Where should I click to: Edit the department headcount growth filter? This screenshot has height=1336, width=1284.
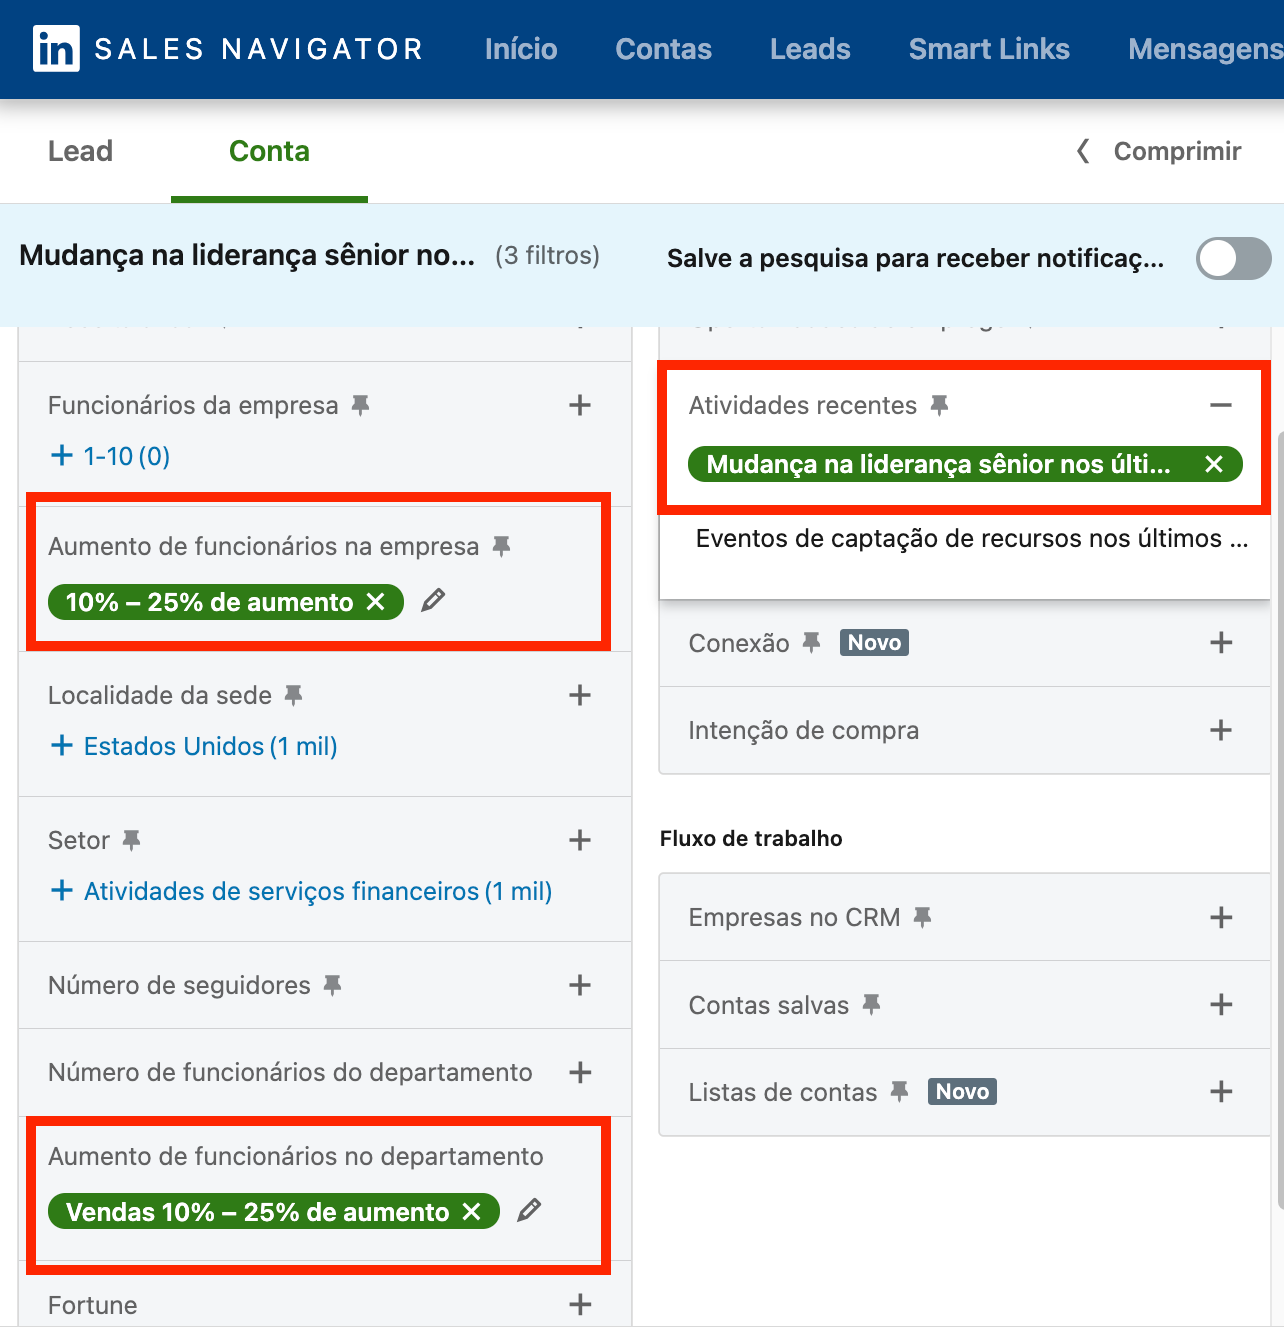point(529,1210)
